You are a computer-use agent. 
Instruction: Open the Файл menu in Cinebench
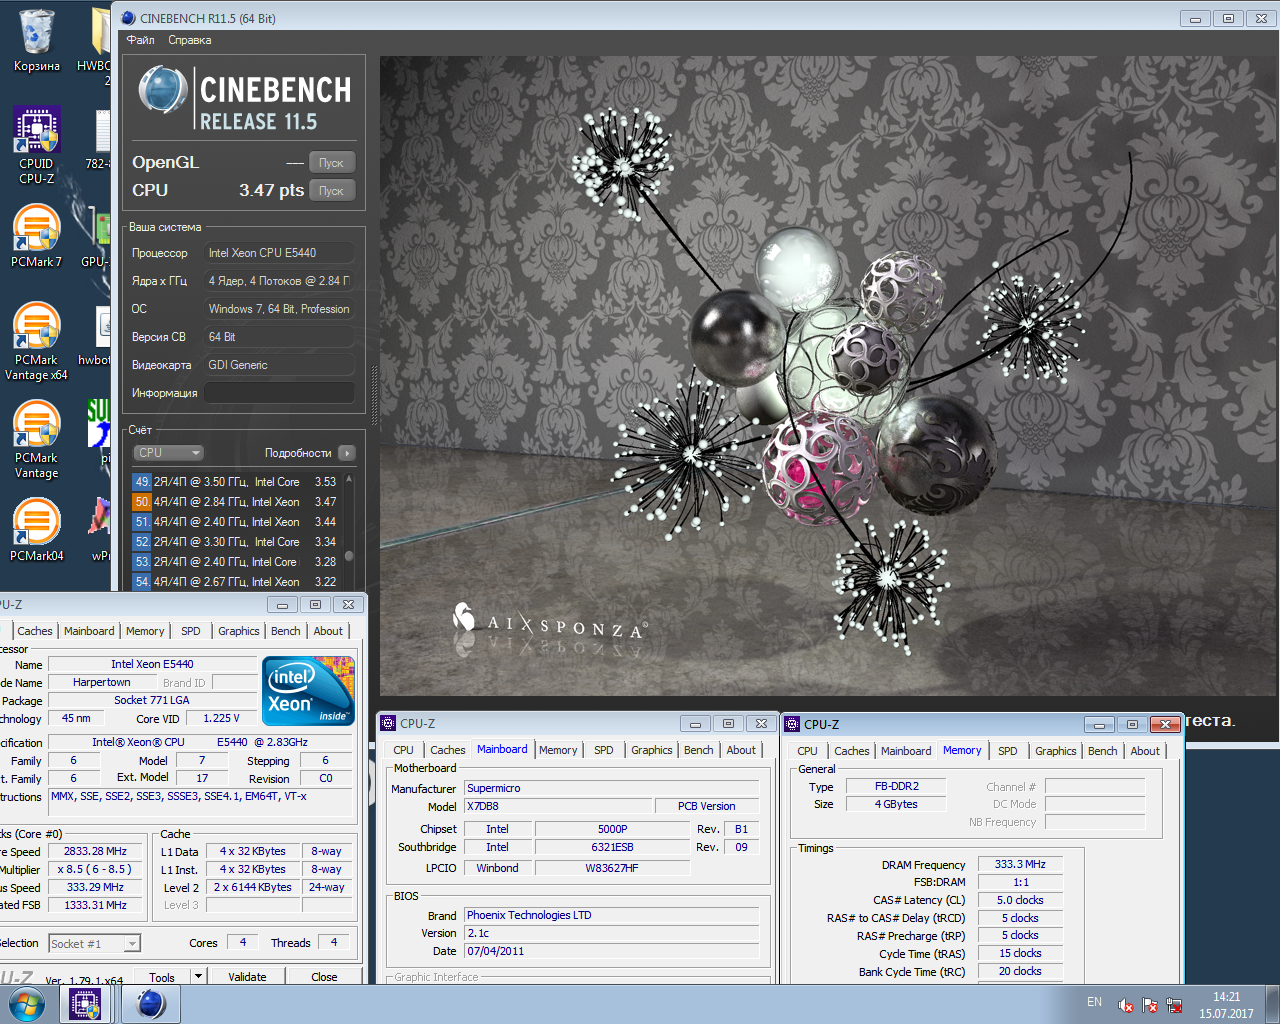(x=140, y=40)
